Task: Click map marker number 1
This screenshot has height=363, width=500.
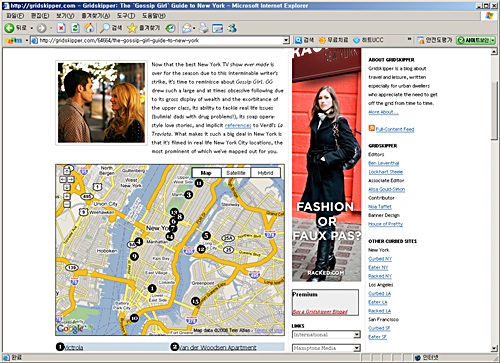Action: click(x=152, y=288)
